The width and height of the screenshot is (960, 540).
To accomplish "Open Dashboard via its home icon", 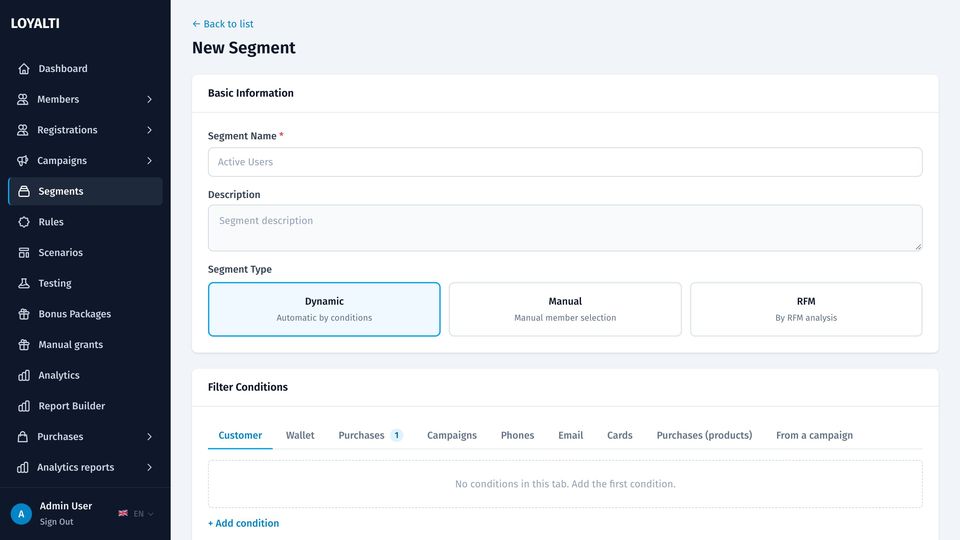I will (x=24, y=69).
